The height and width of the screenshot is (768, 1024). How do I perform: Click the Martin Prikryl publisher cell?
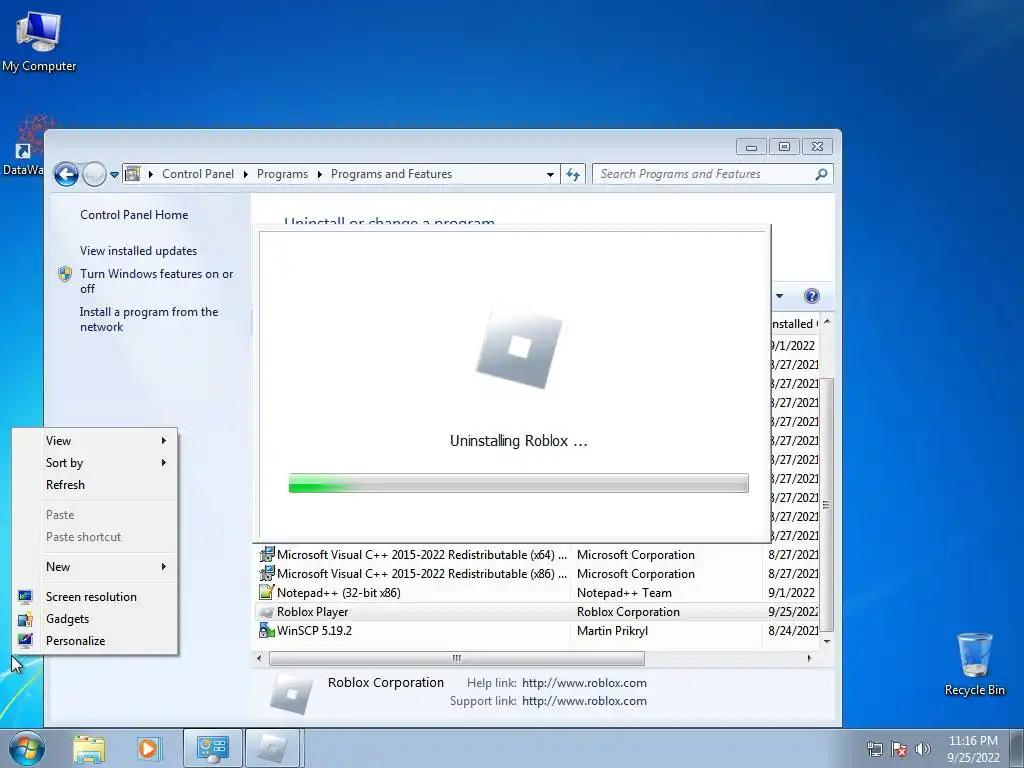(x=612, y=631)
